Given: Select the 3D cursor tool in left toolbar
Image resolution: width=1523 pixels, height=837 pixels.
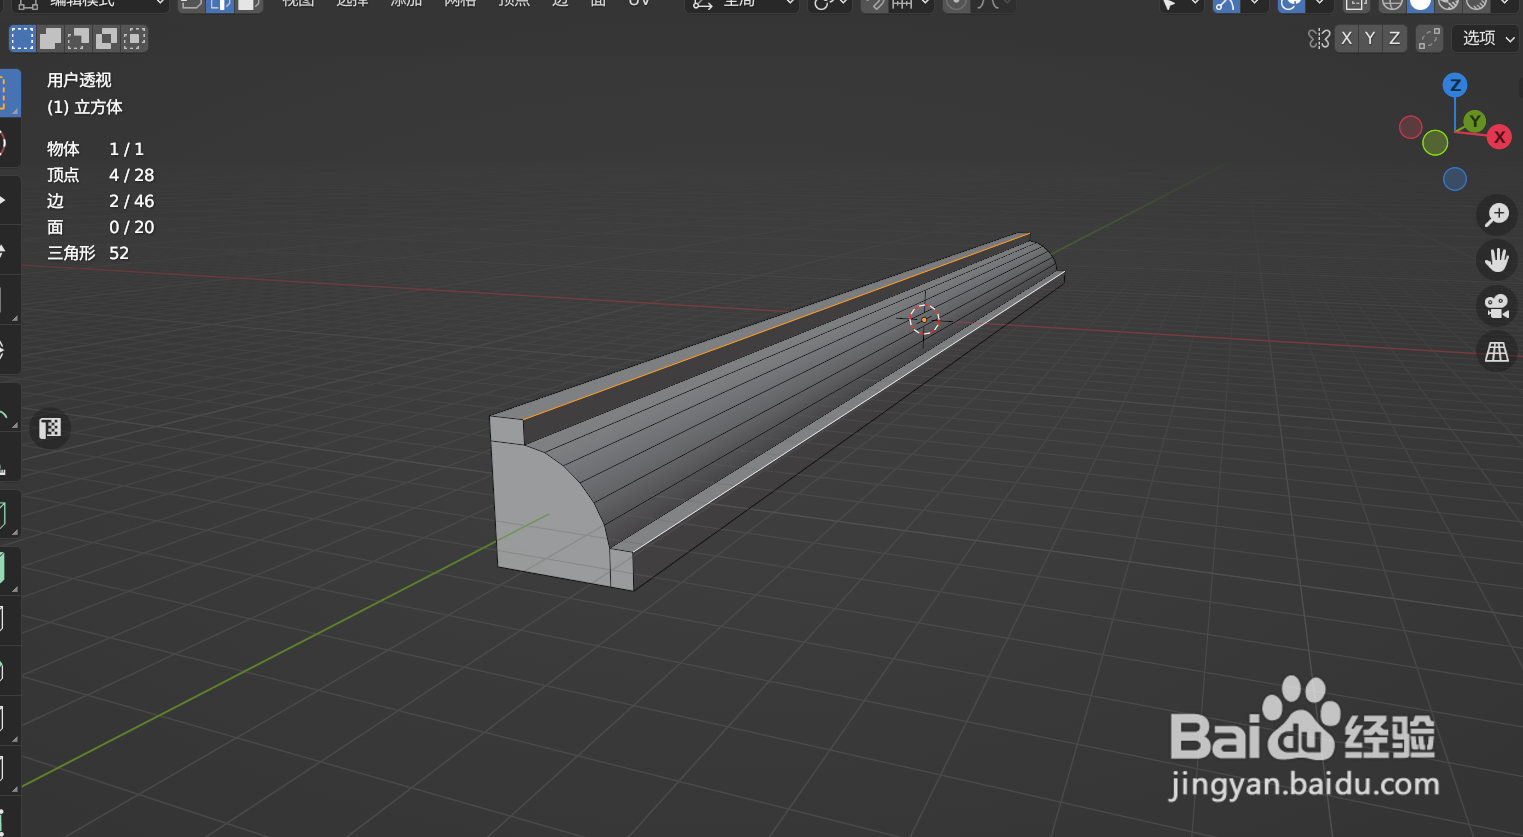Looking at the screenshot, I should 8,143.
